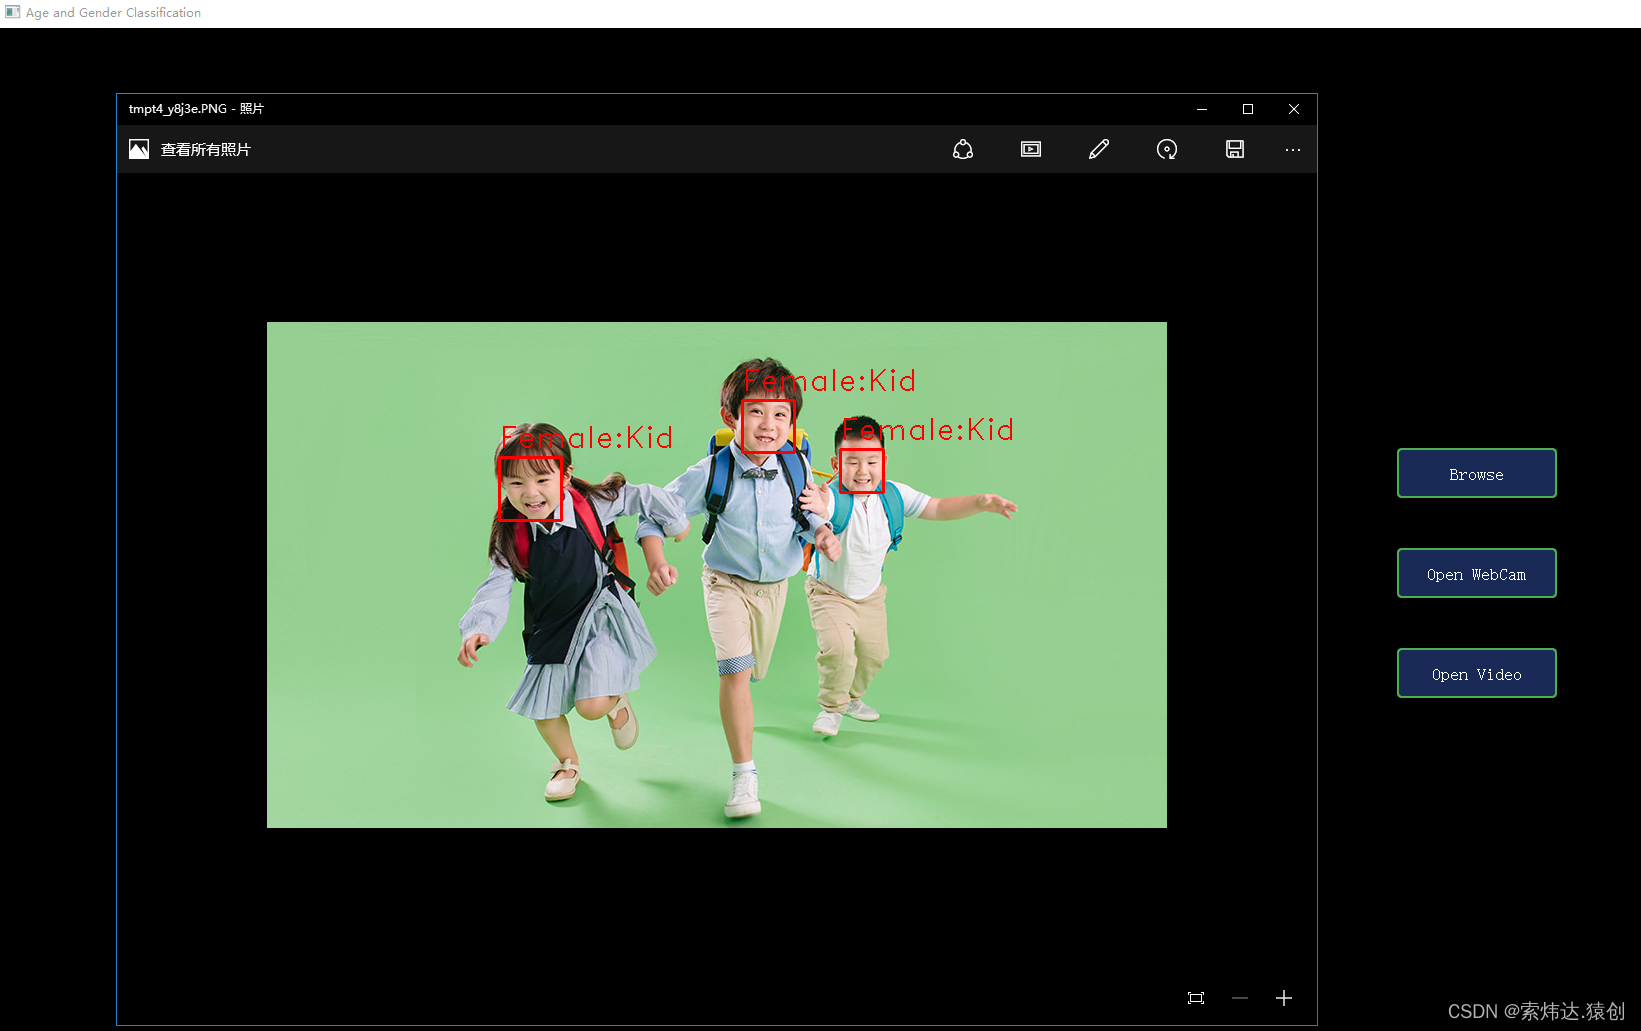Open the webcam with Open WebCam

coord(1476,573)
